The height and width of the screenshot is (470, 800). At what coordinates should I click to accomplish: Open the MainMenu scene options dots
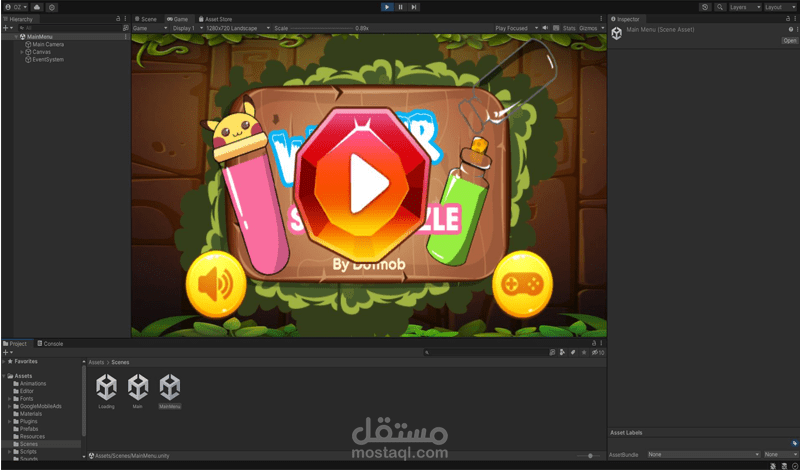tap(126, 37)
